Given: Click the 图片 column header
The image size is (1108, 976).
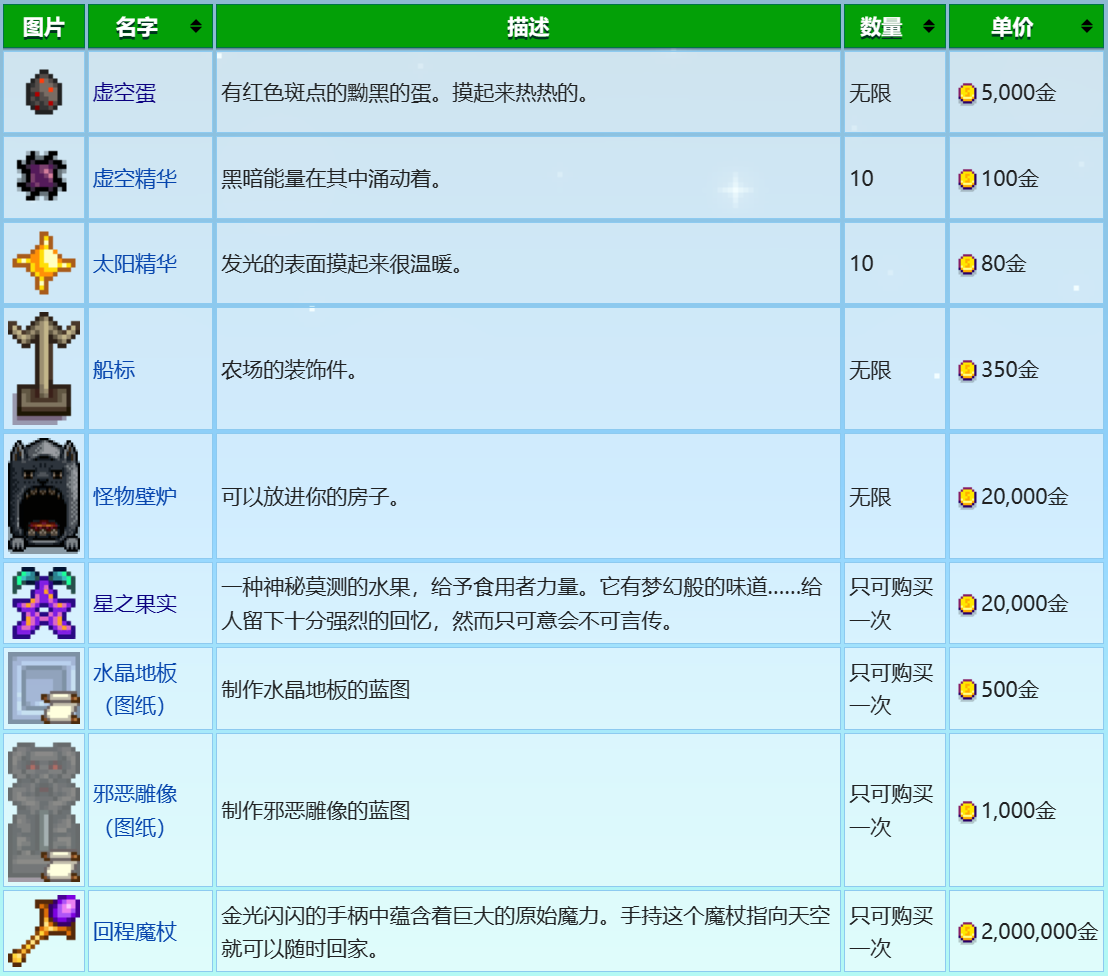Looking at the screenshot, I should [x=43, y=27].
